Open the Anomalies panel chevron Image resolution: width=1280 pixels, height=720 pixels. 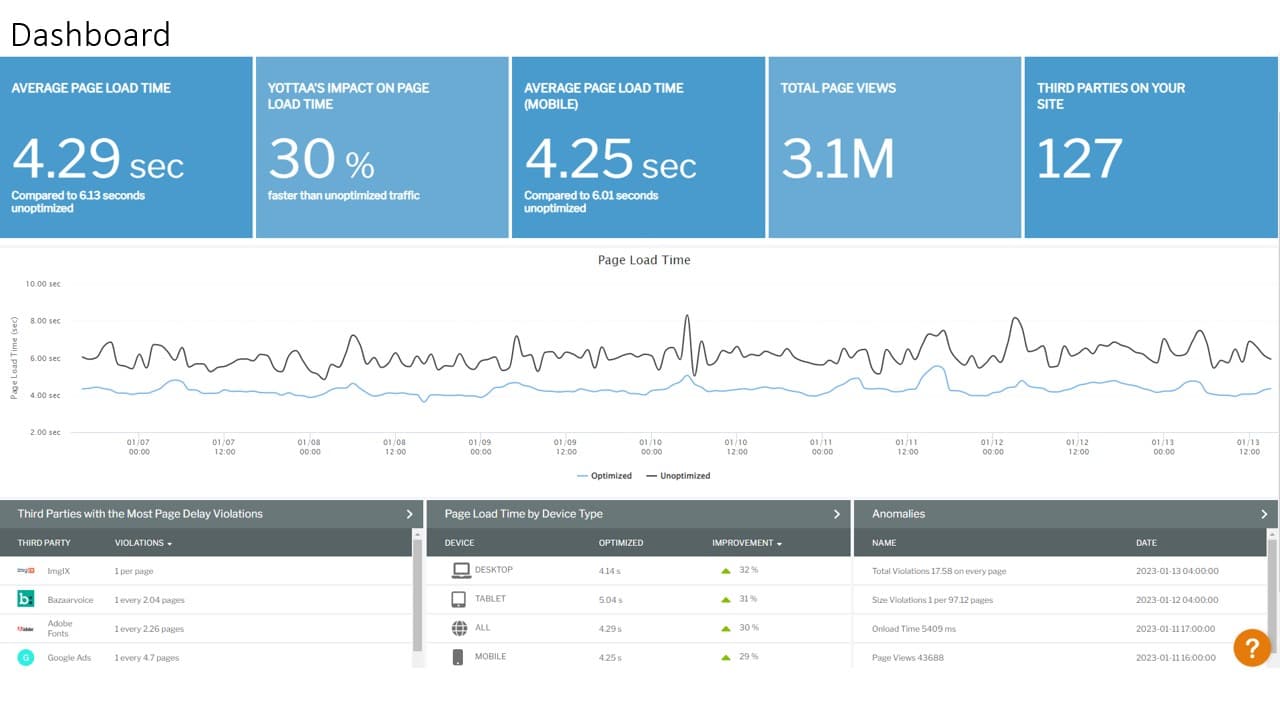[1264, 514]
